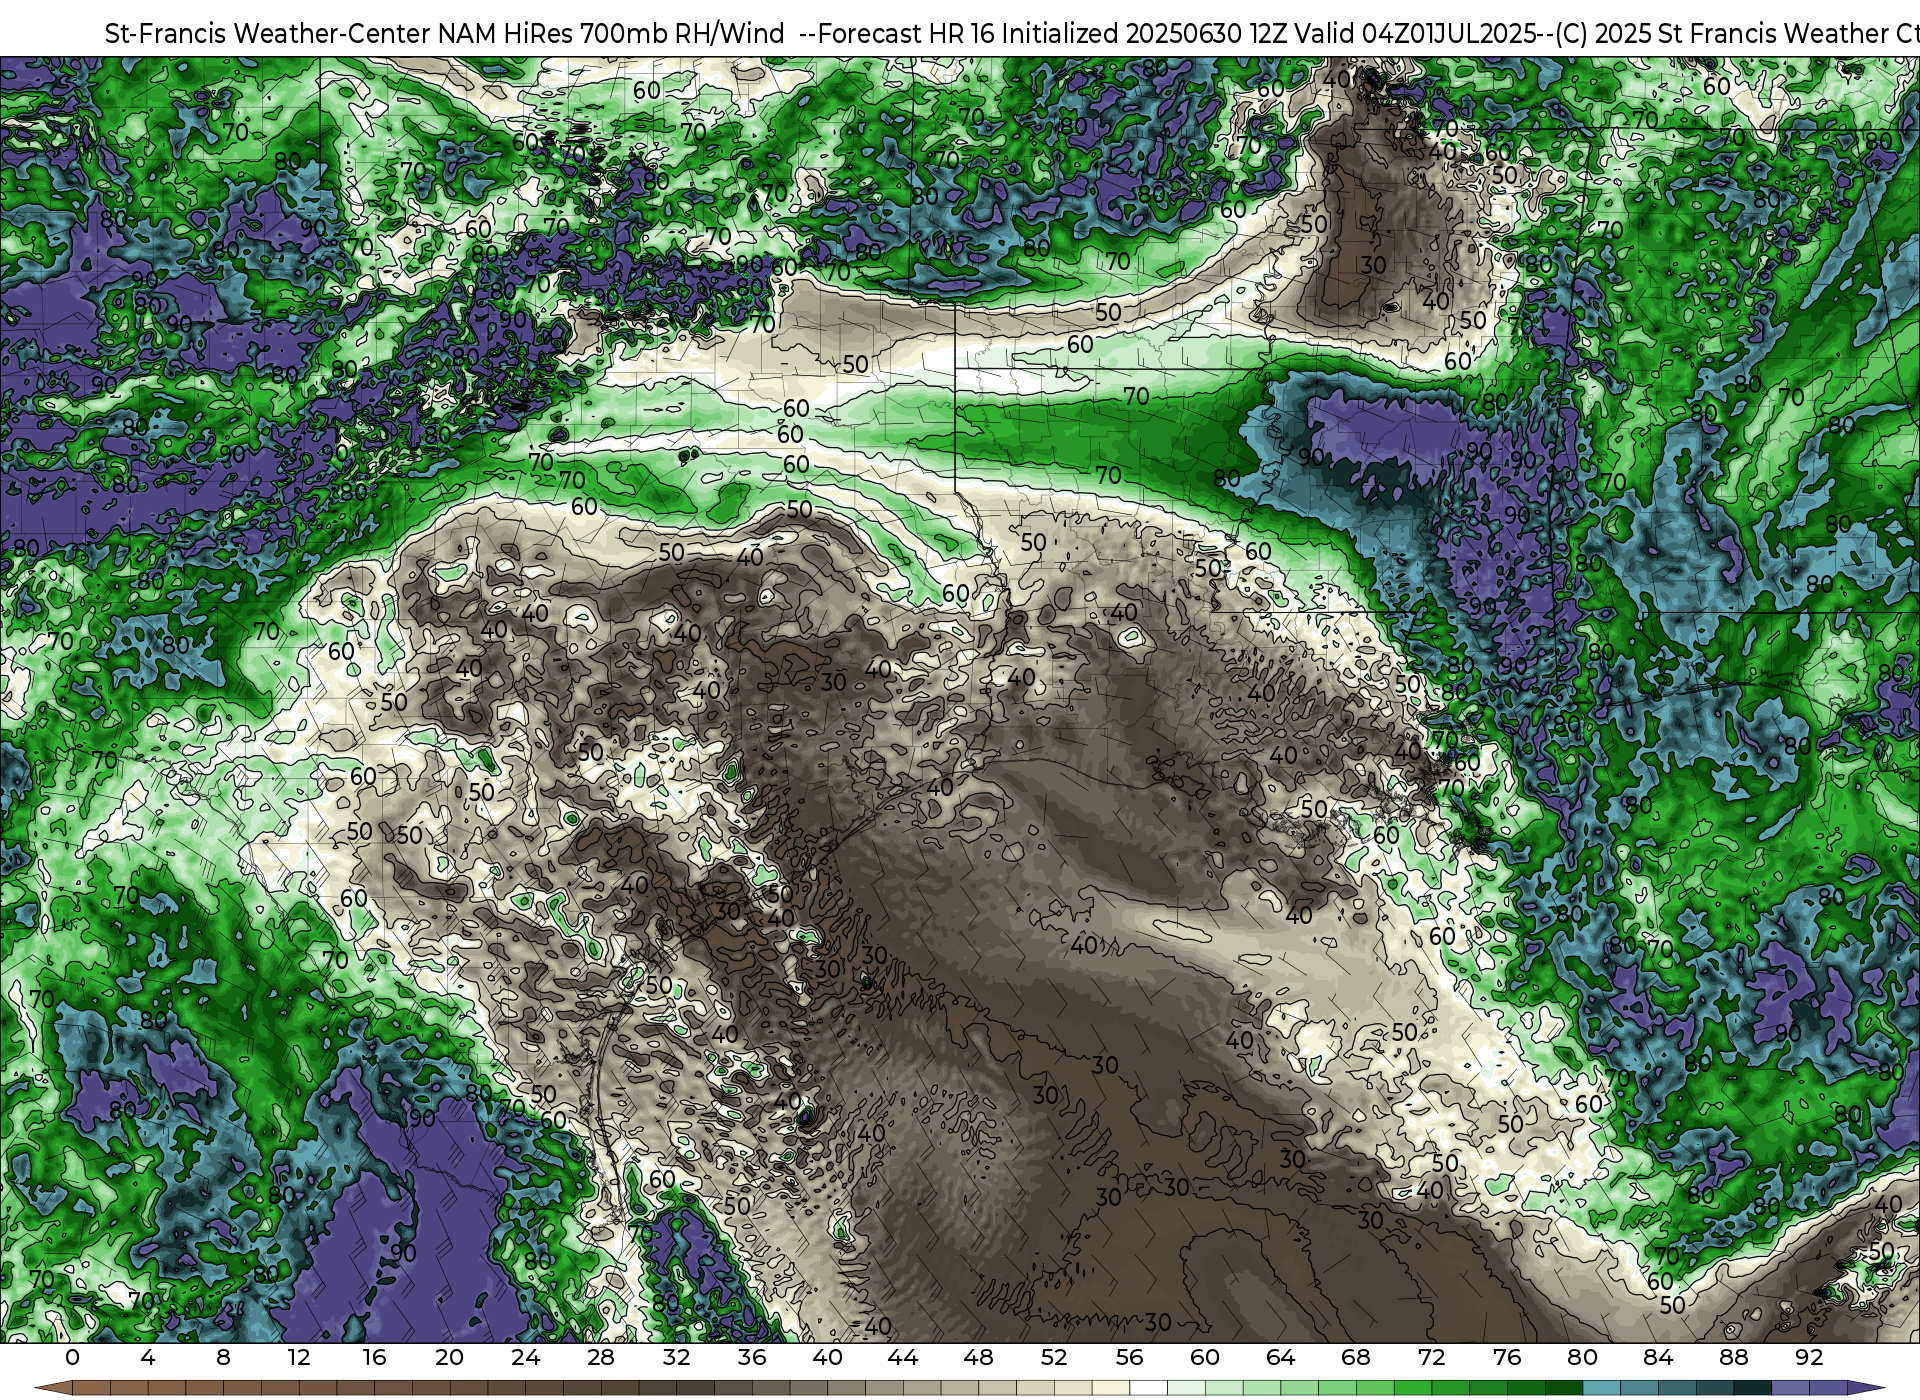The image size is (1920, 1400).
Task: Click the 'Forecast HR 16' title text
Action: (905, 34)
